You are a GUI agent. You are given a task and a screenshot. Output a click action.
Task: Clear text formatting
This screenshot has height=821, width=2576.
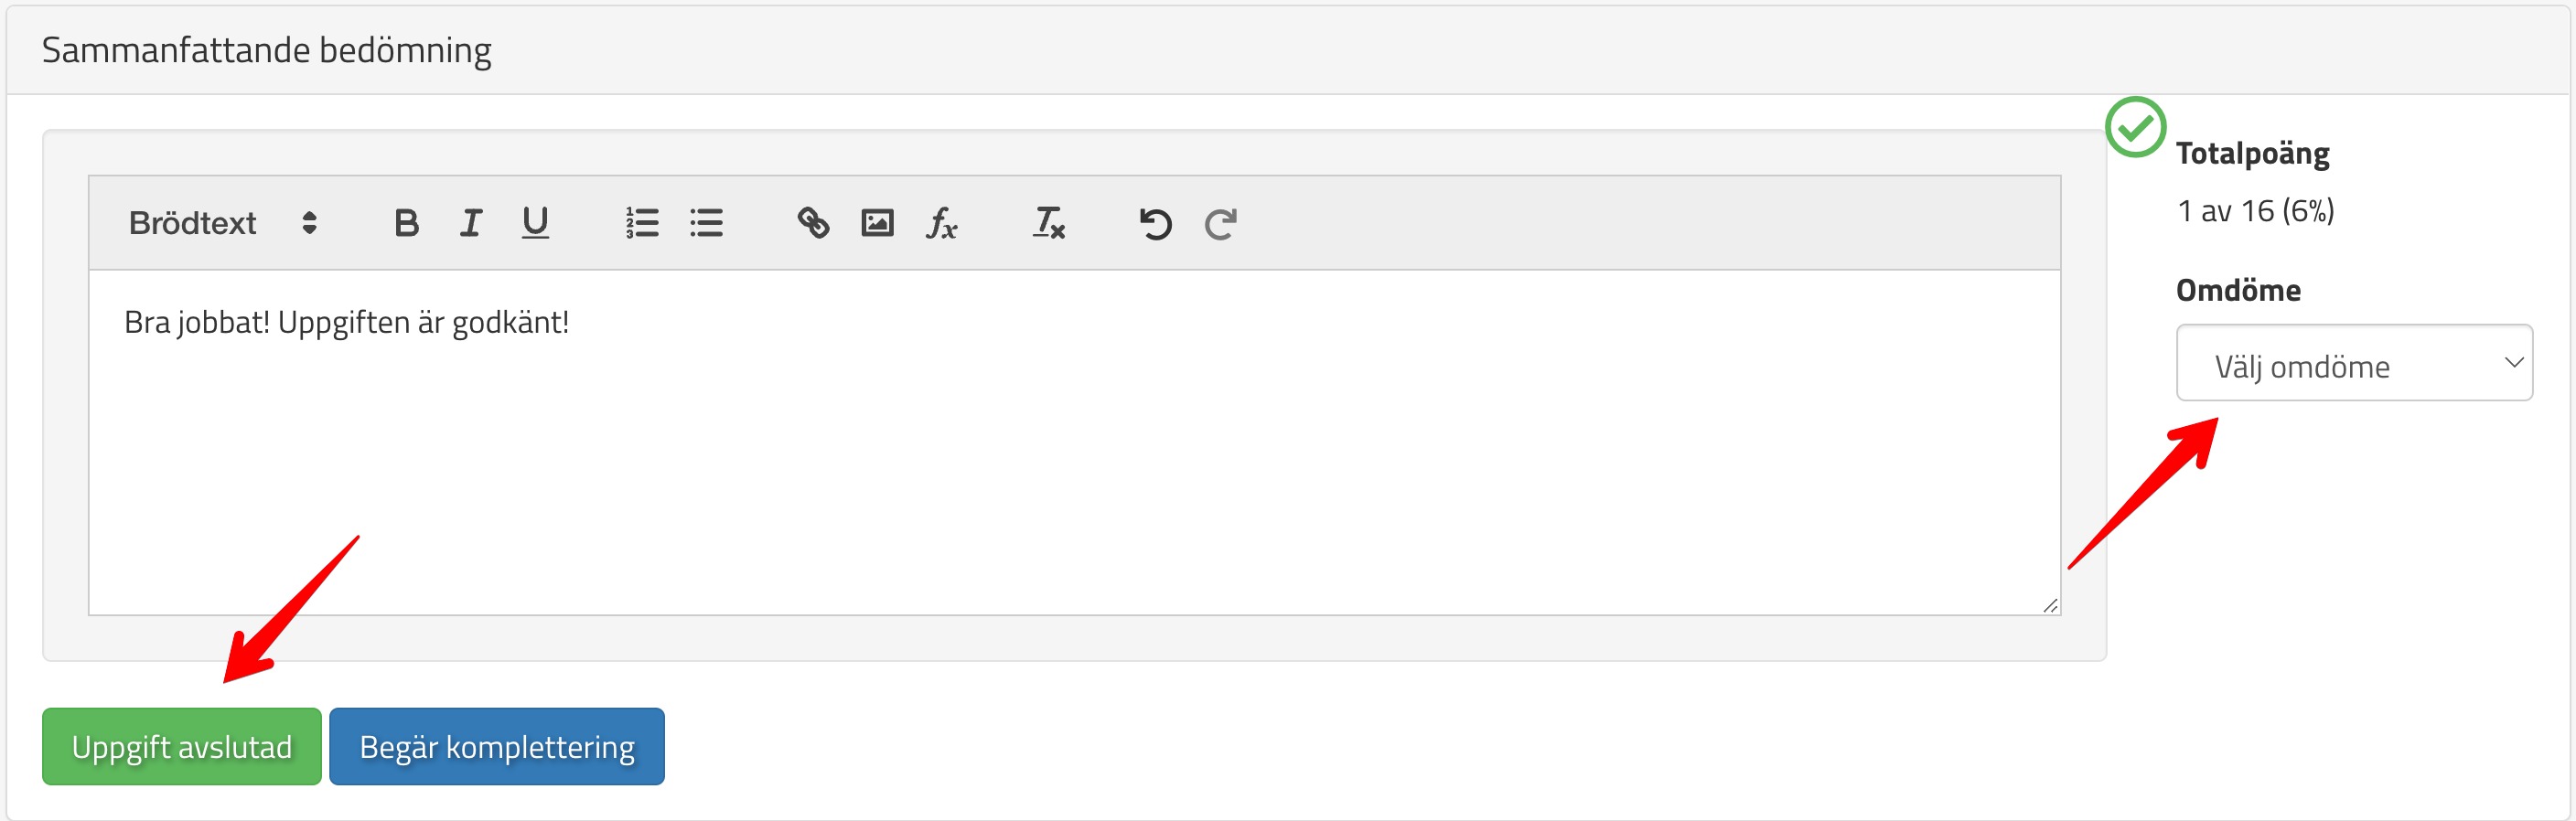[1048, 223]
